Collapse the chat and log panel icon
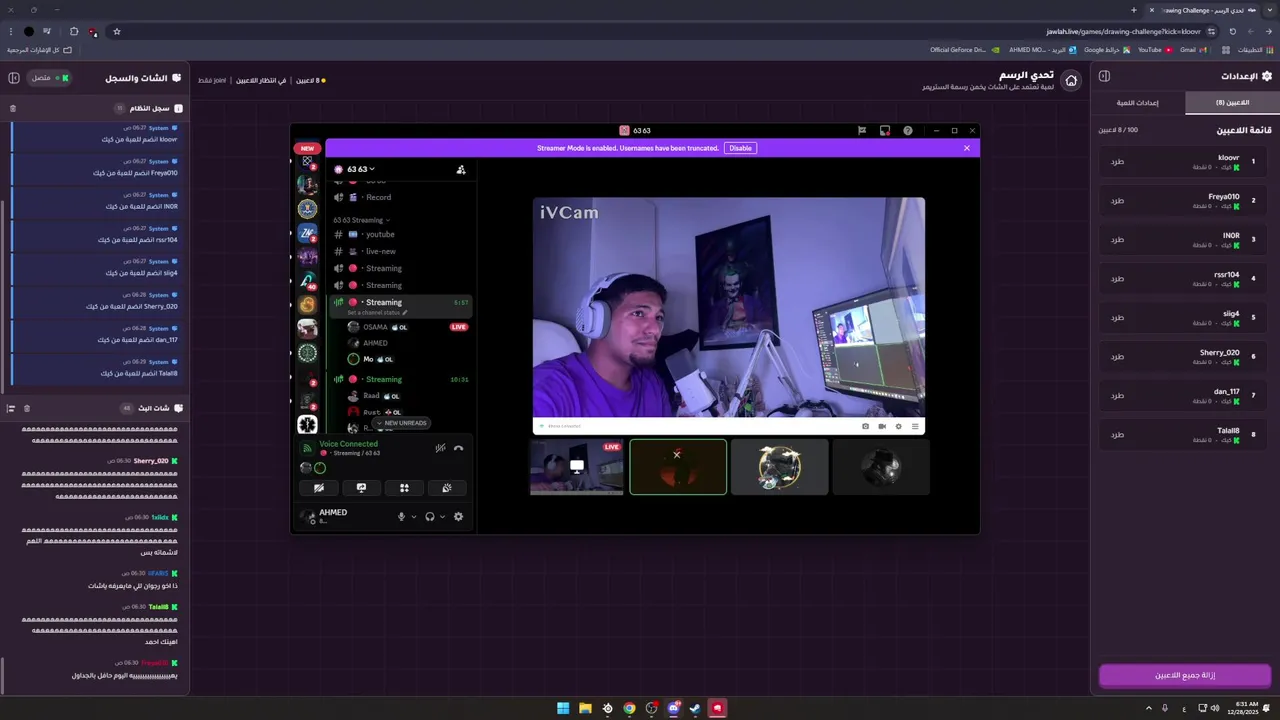1280x720 pixels. coord(15,77)
